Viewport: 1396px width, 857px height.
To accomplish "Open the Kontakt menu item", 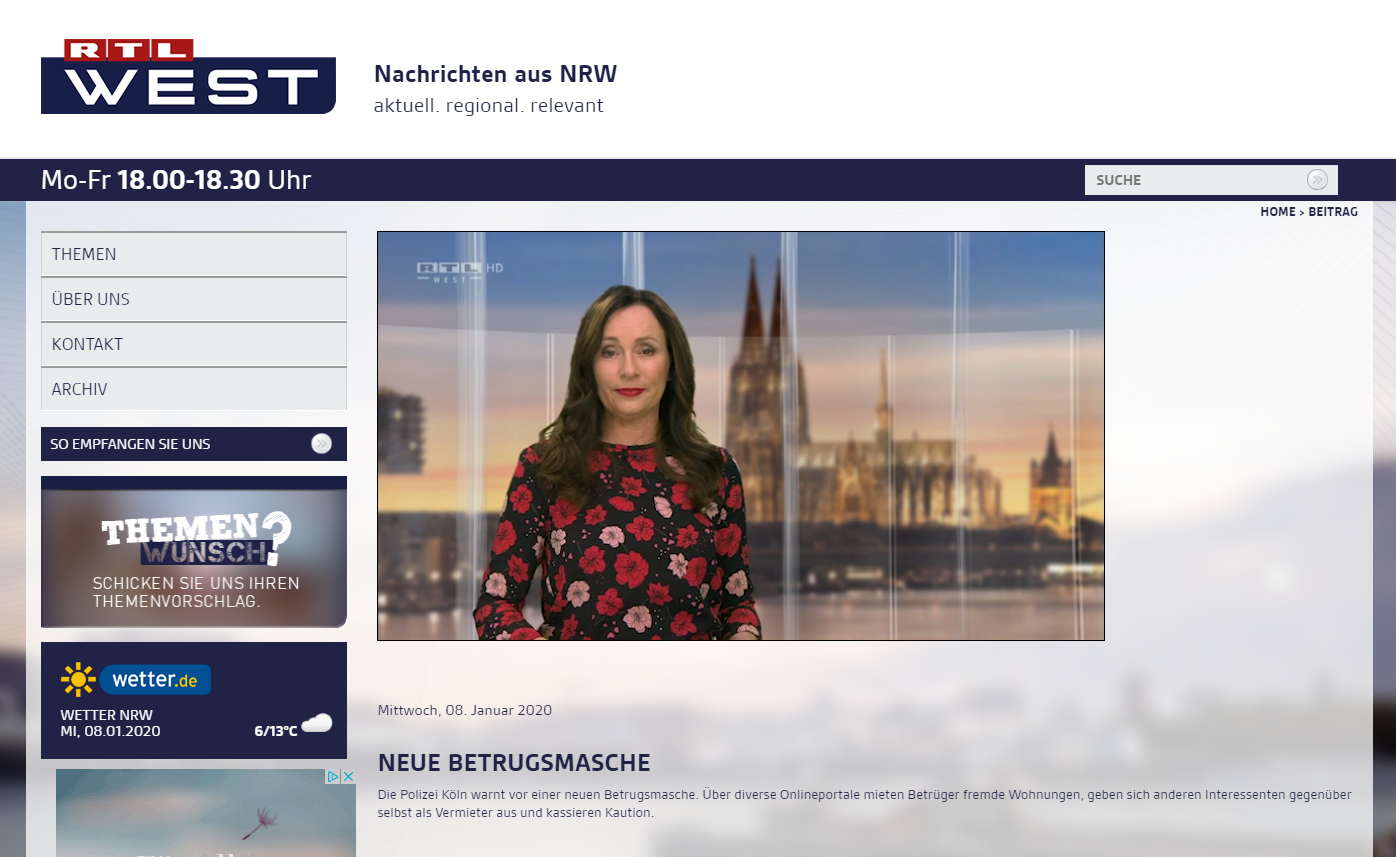I will [x=194, y=344].
